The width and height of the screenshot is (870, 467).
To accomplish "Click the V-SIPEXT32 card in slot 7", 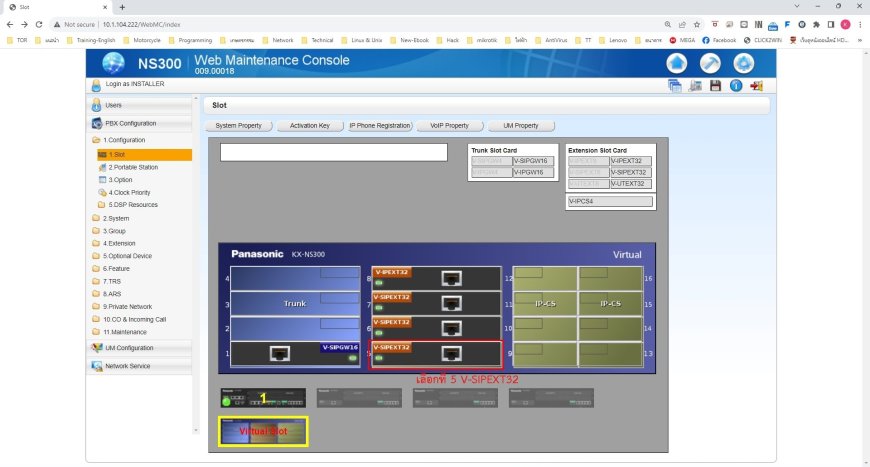I will tap(437, 303).
